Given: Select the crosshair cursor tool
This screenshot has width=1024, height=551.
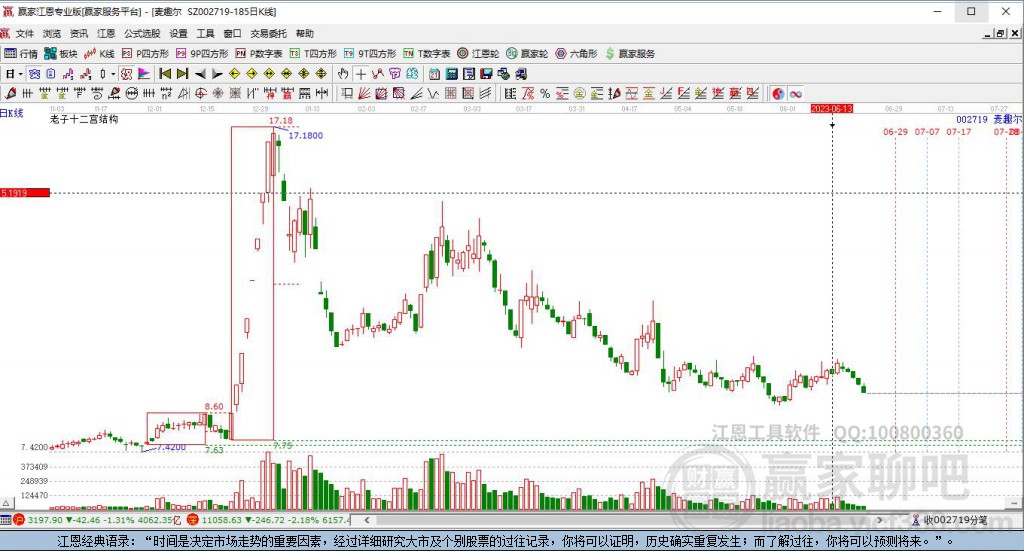Looking at the screenshot, I should pos(360,74).
